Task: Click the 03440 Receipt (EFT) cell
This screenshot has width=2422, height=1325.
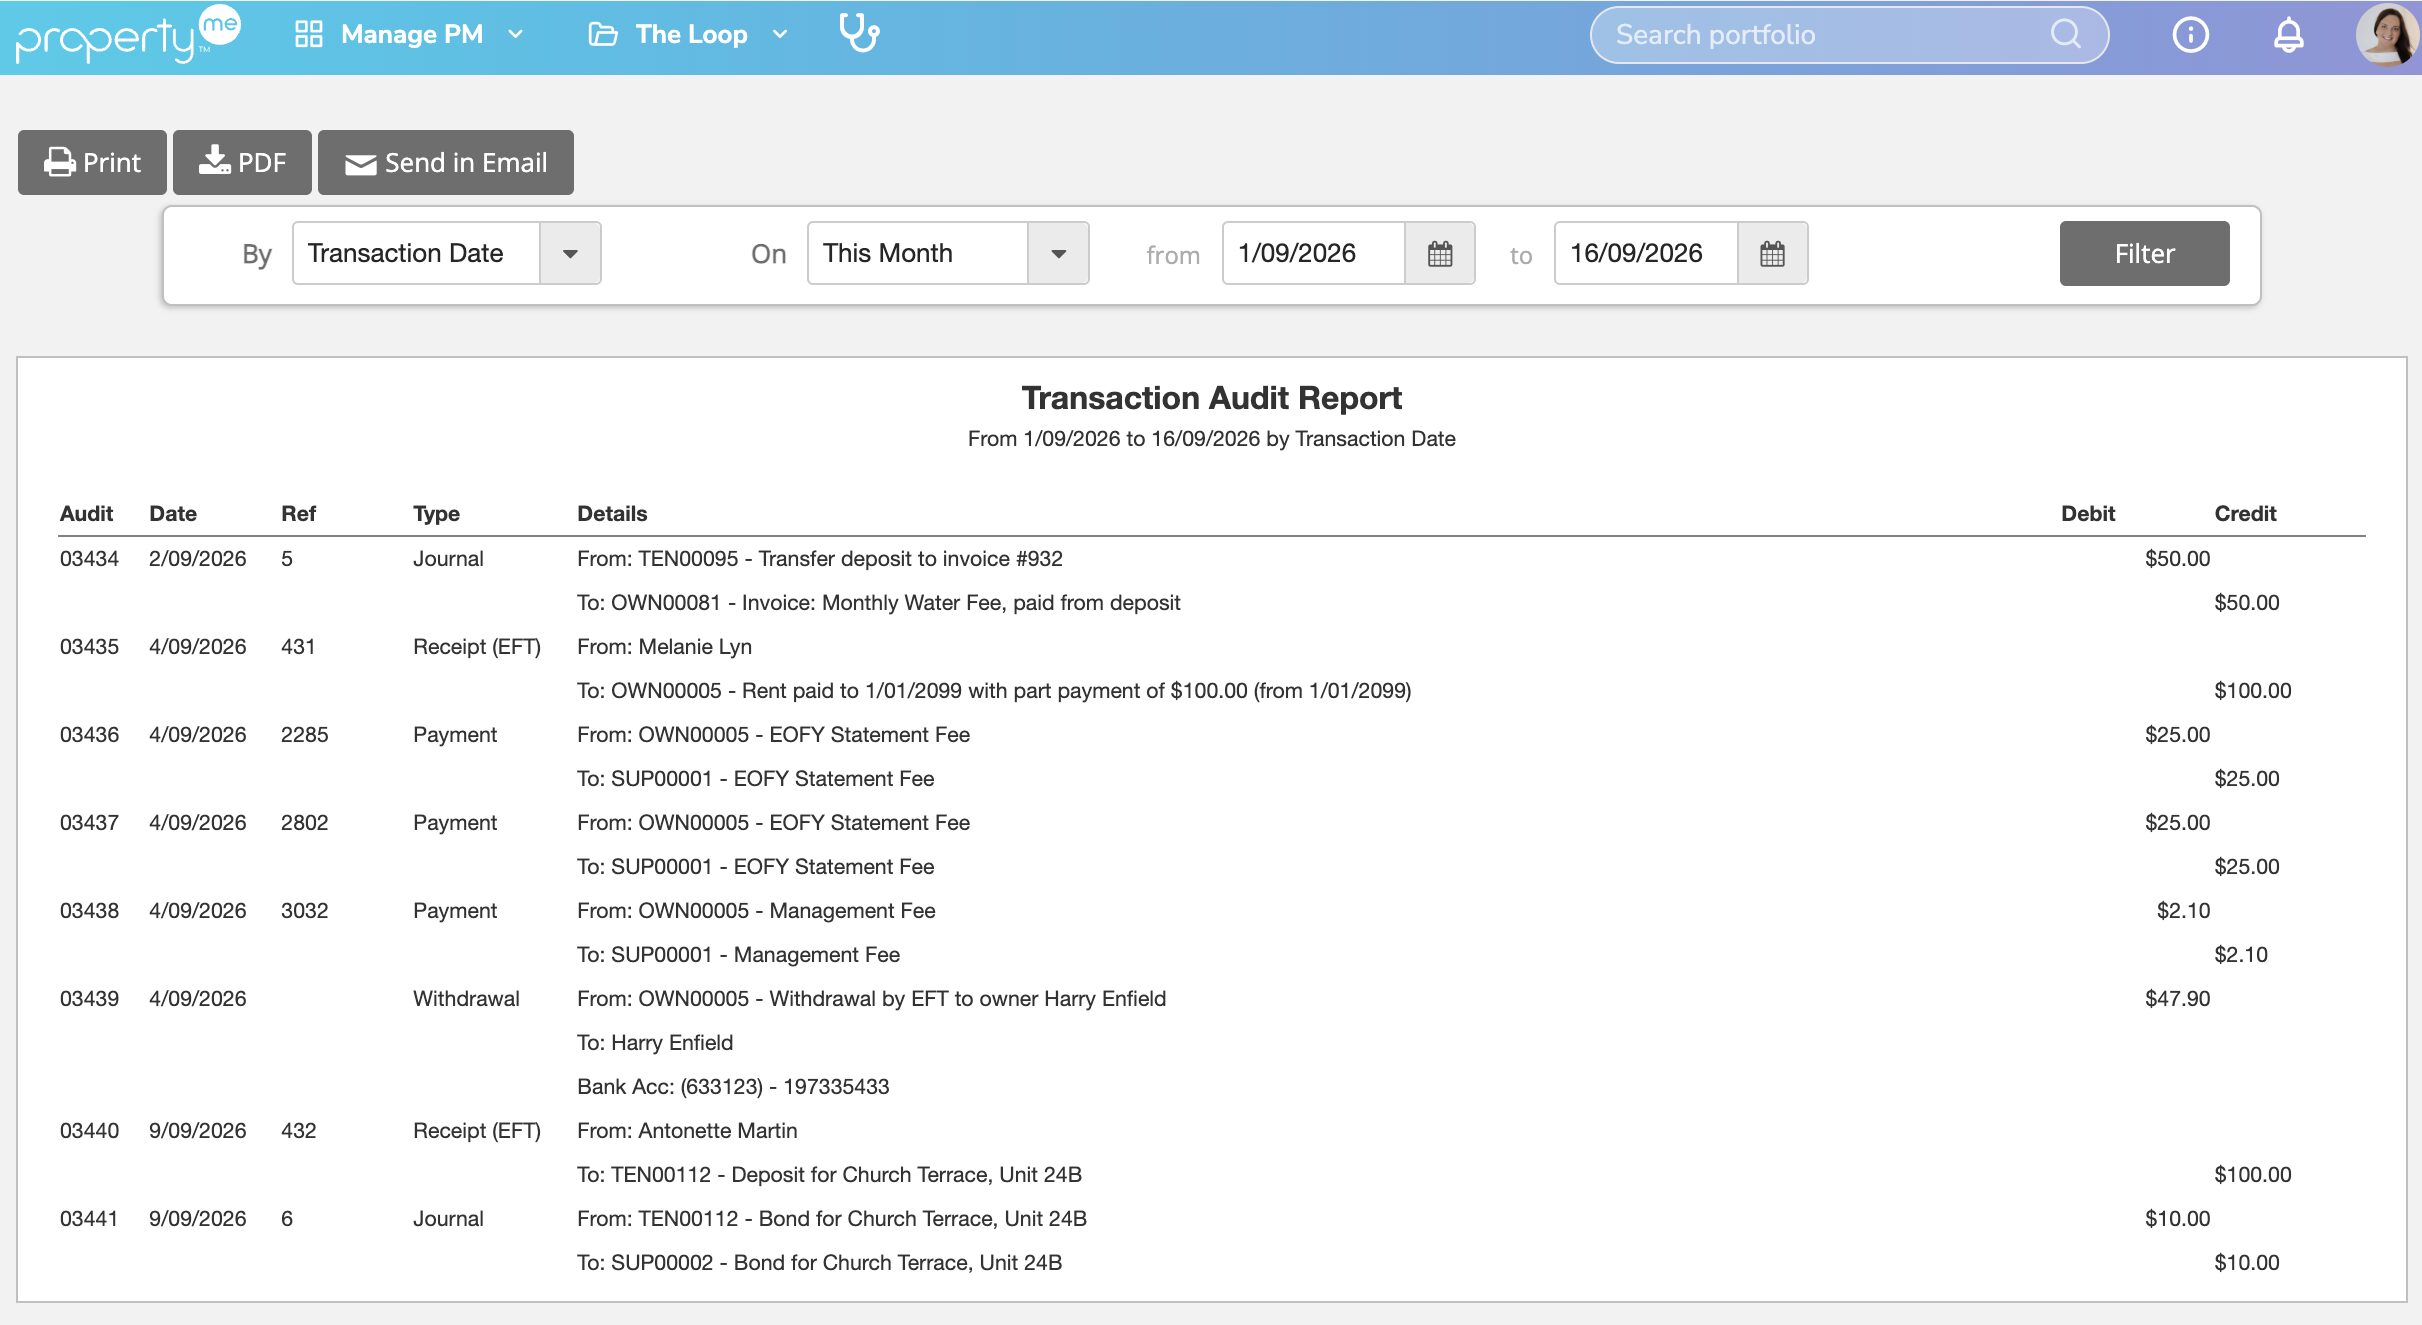Action: [476, 1130]
